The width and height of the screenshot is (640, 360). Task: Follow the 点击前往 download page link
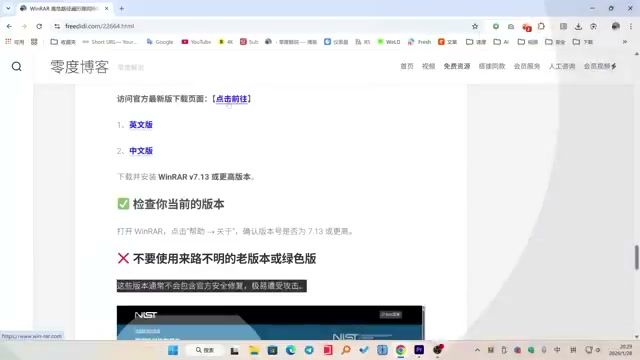(231, 99)
